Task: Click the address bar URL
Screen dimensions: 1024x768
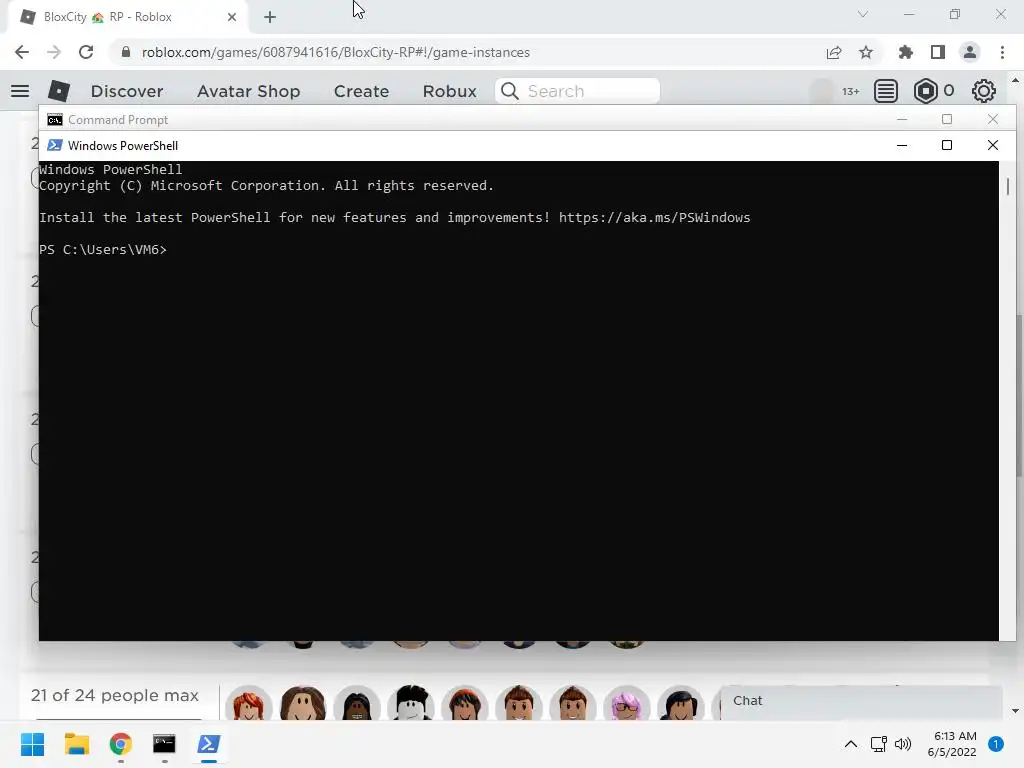Action: click(336, 52)
